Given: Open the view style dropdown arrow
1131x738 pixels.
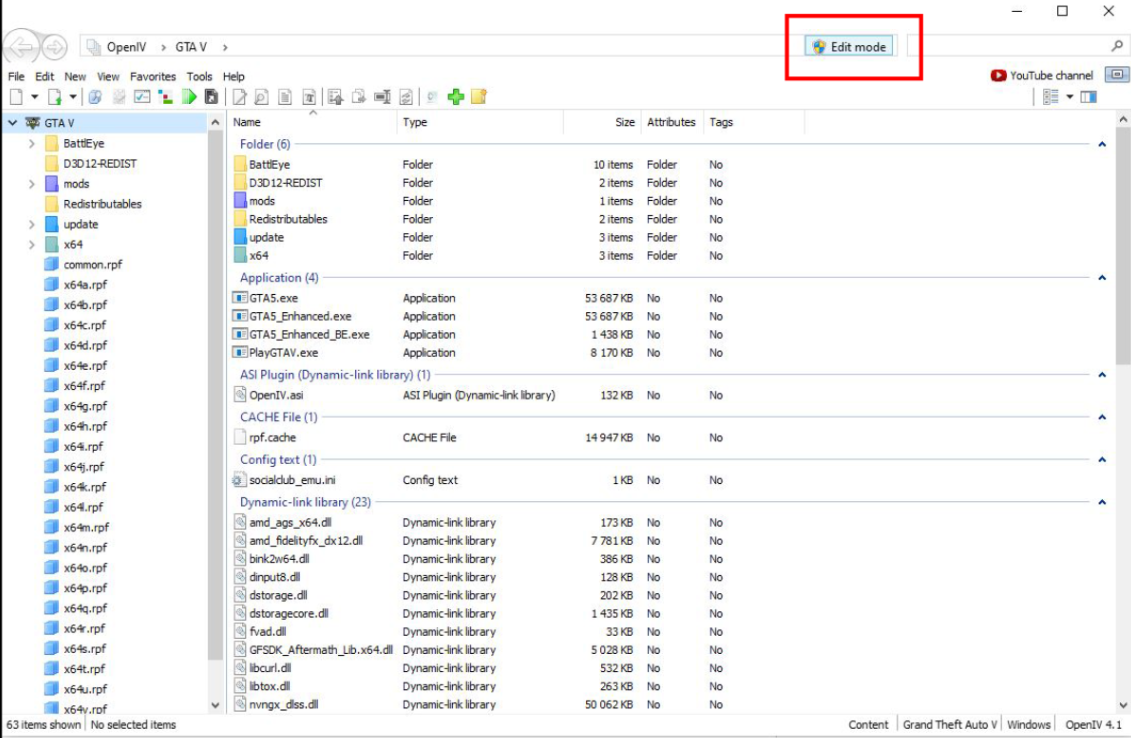Looking at the screenshot, I should [1069, 97].
